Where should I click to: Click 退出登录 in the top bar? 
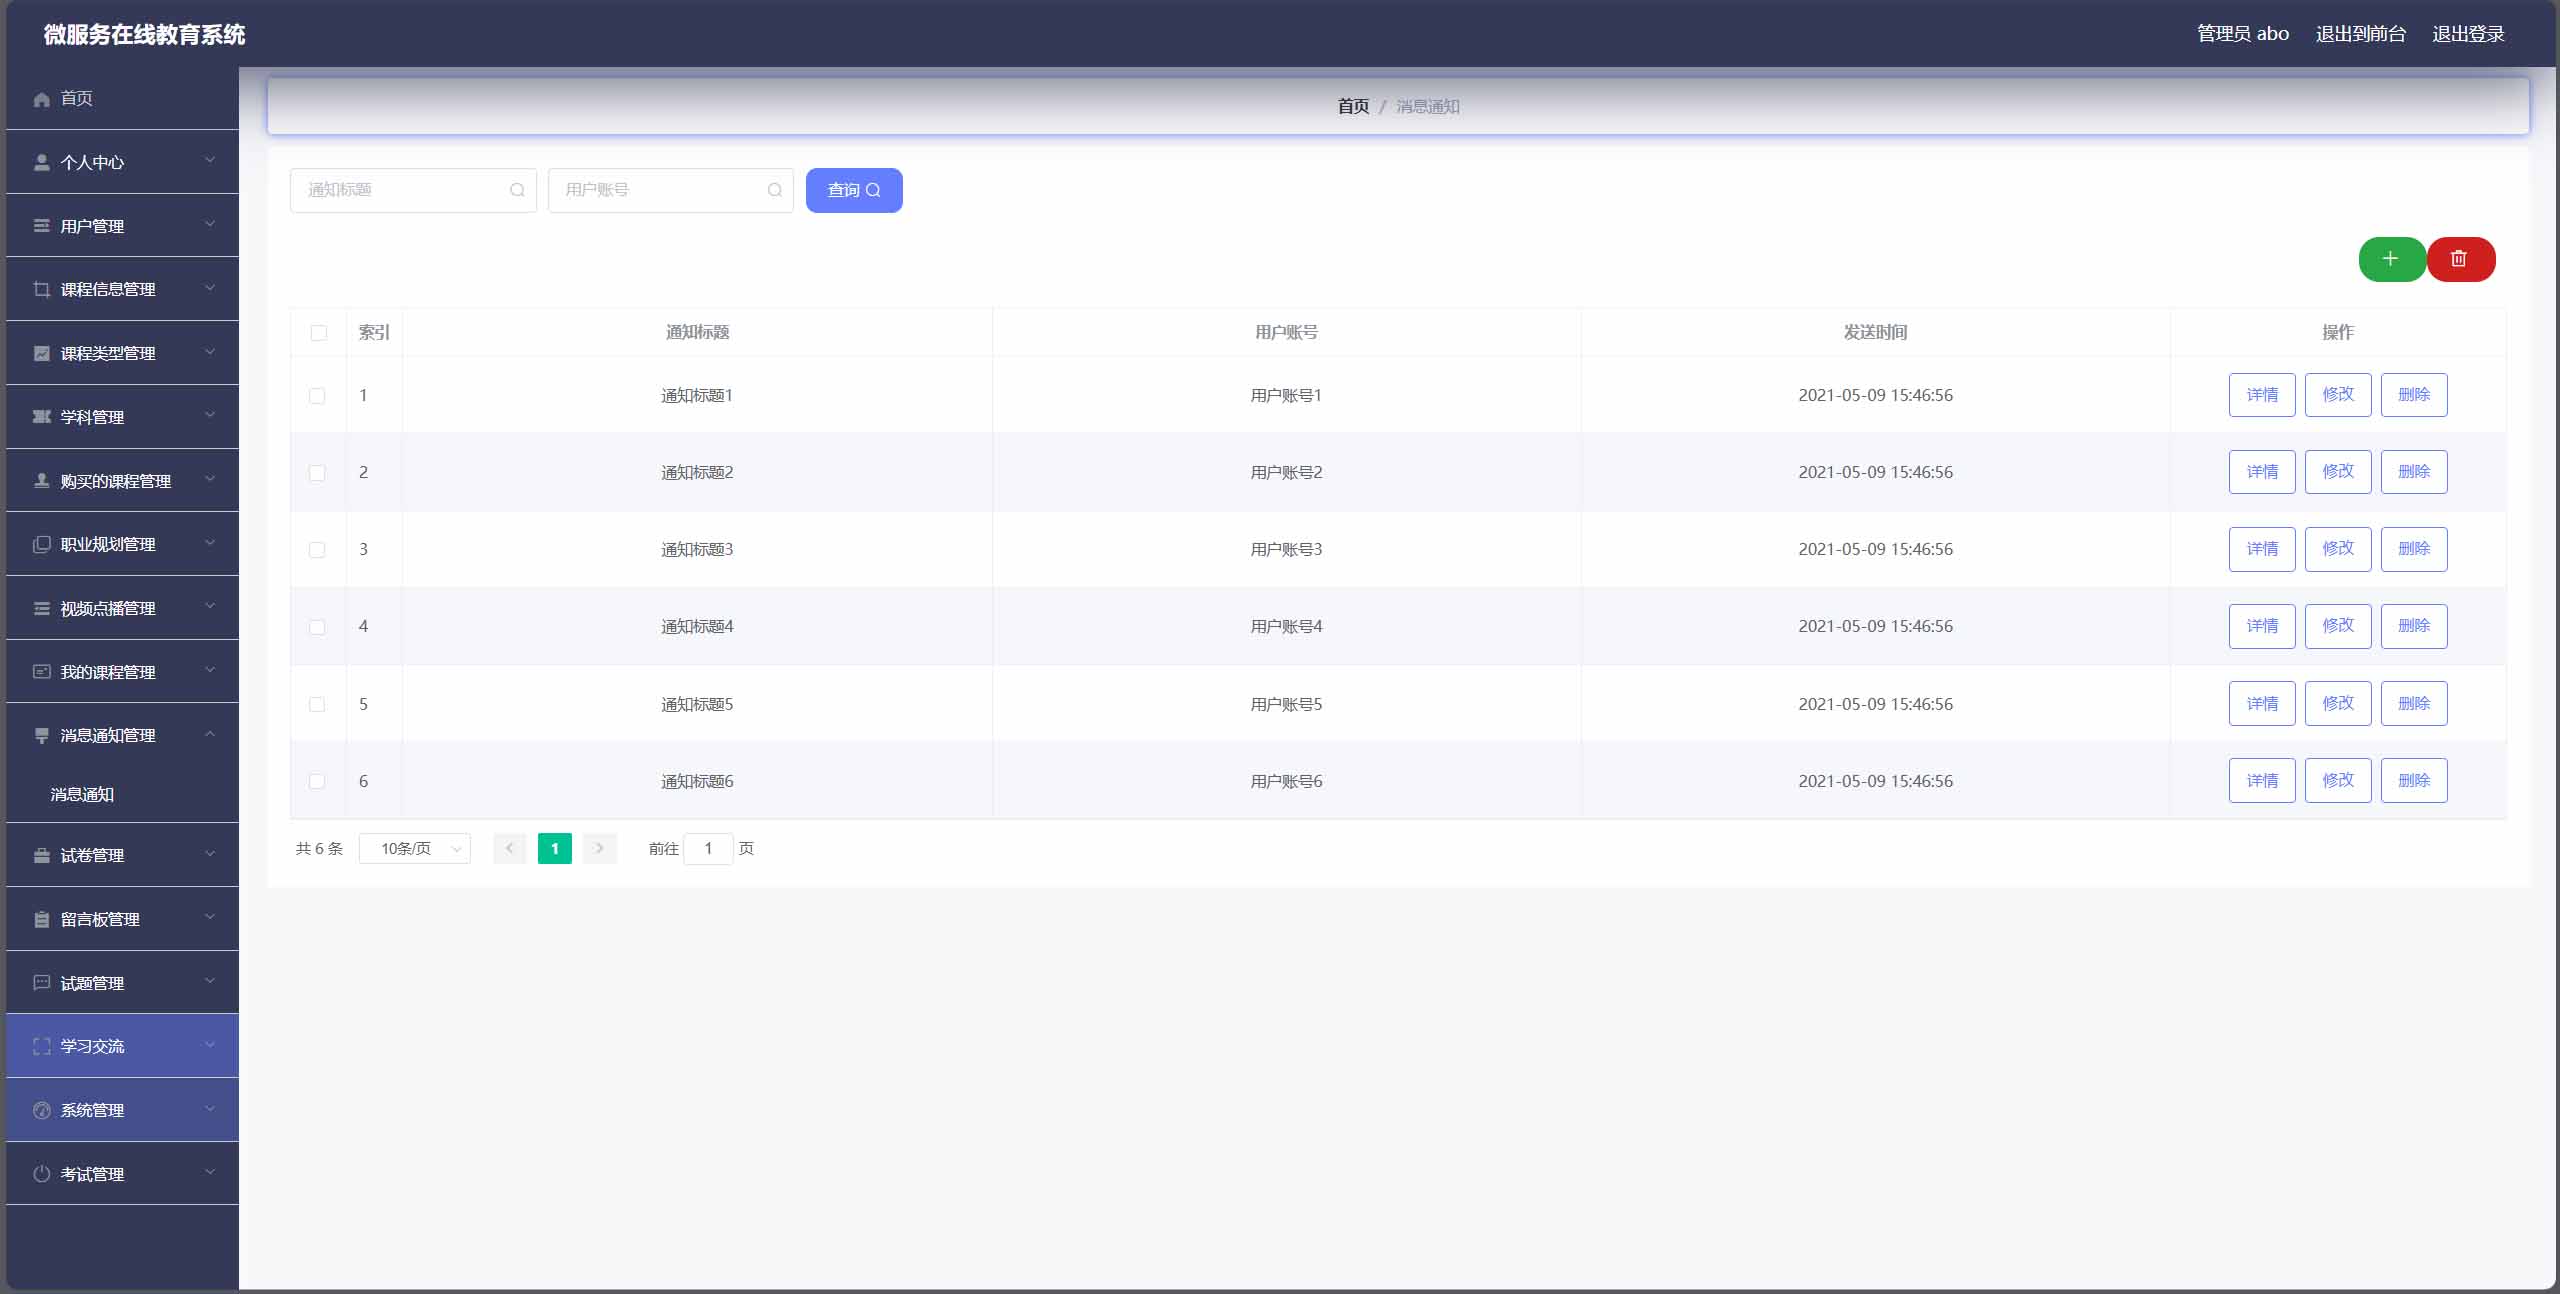click(x=2468, y=34)
